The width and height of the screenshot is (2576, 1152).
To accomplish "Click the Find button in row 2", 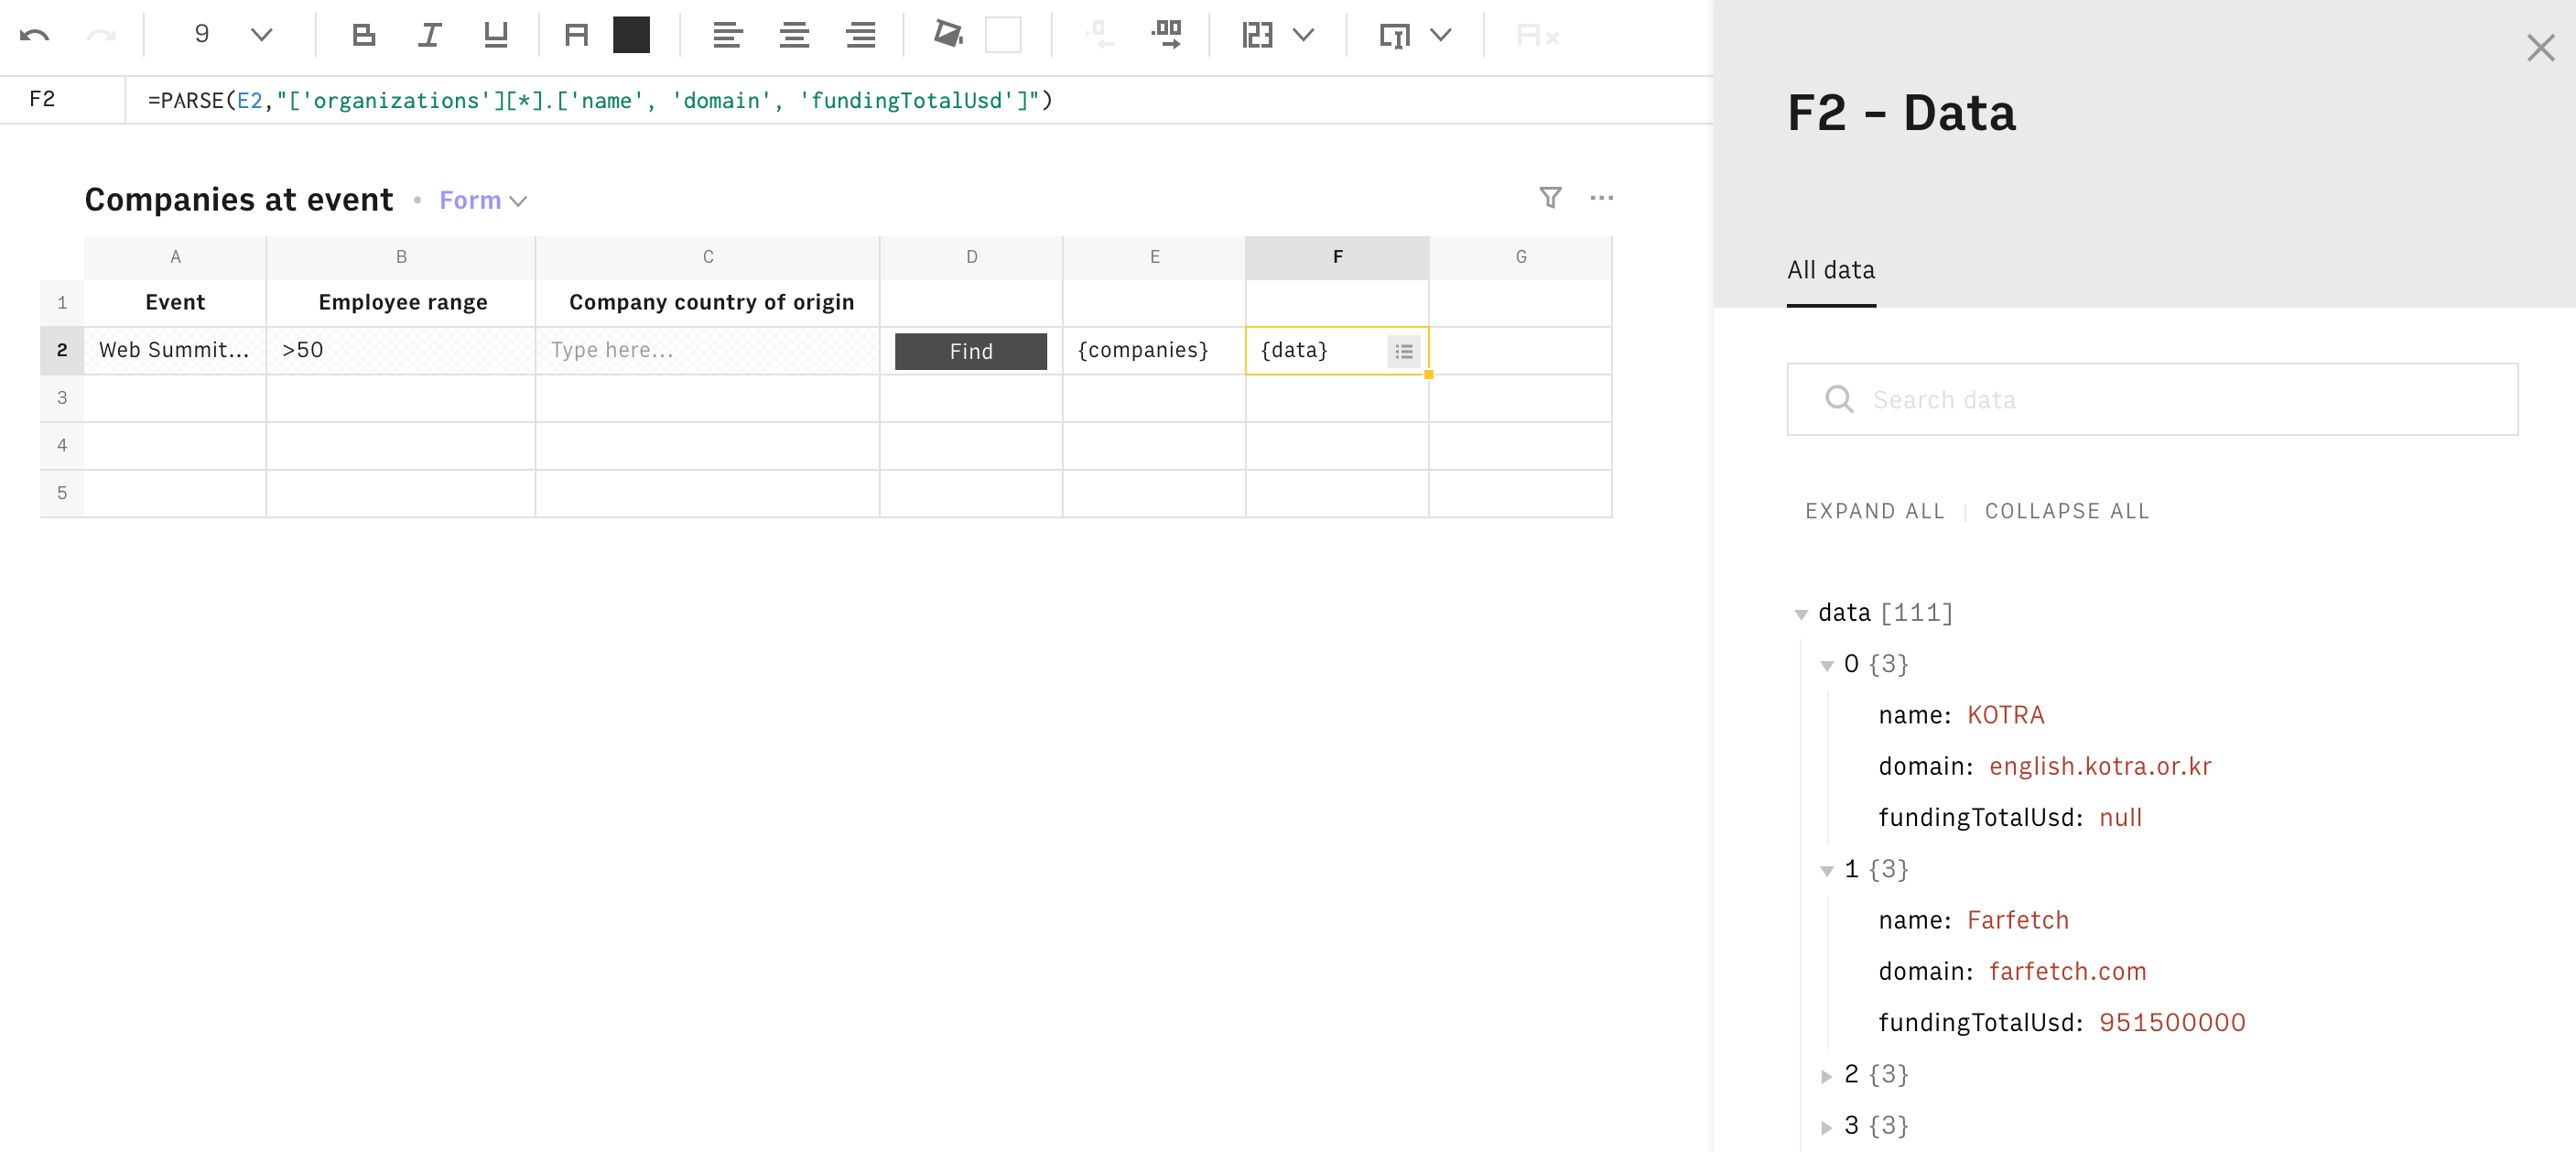I will pyautogui.click(x=969, y=348).
